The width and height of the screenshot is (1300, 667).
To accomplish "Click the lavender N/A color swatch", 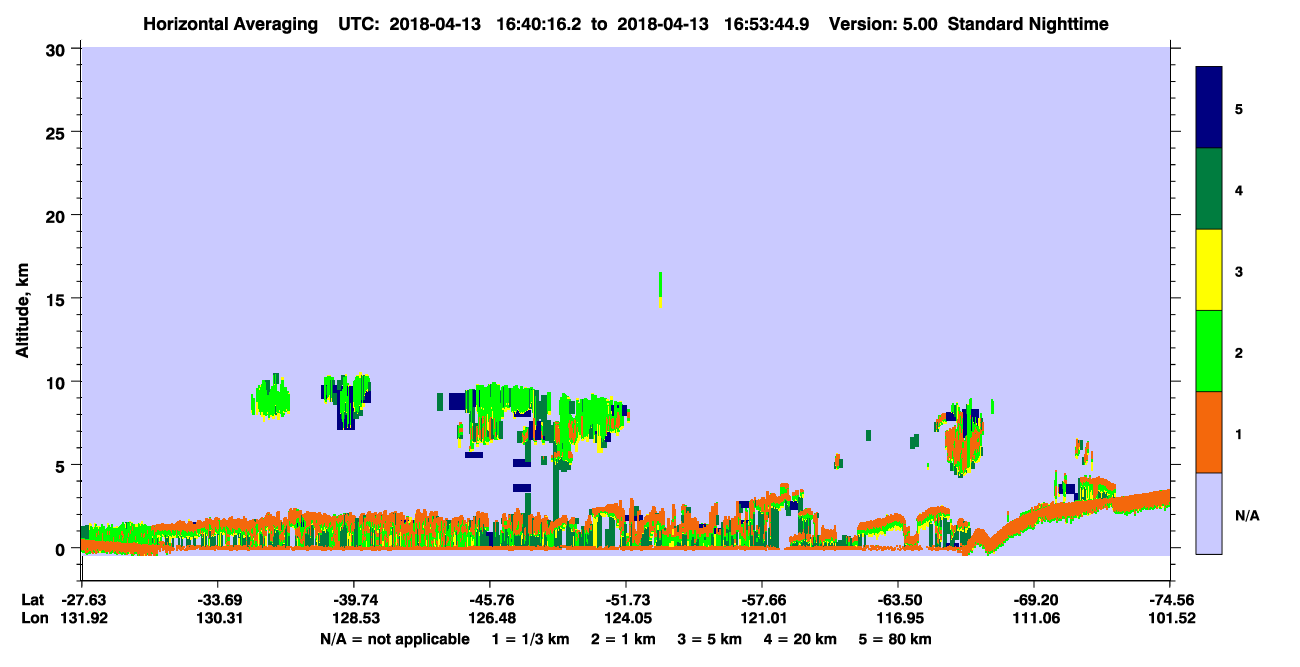I will point(1209,513).
